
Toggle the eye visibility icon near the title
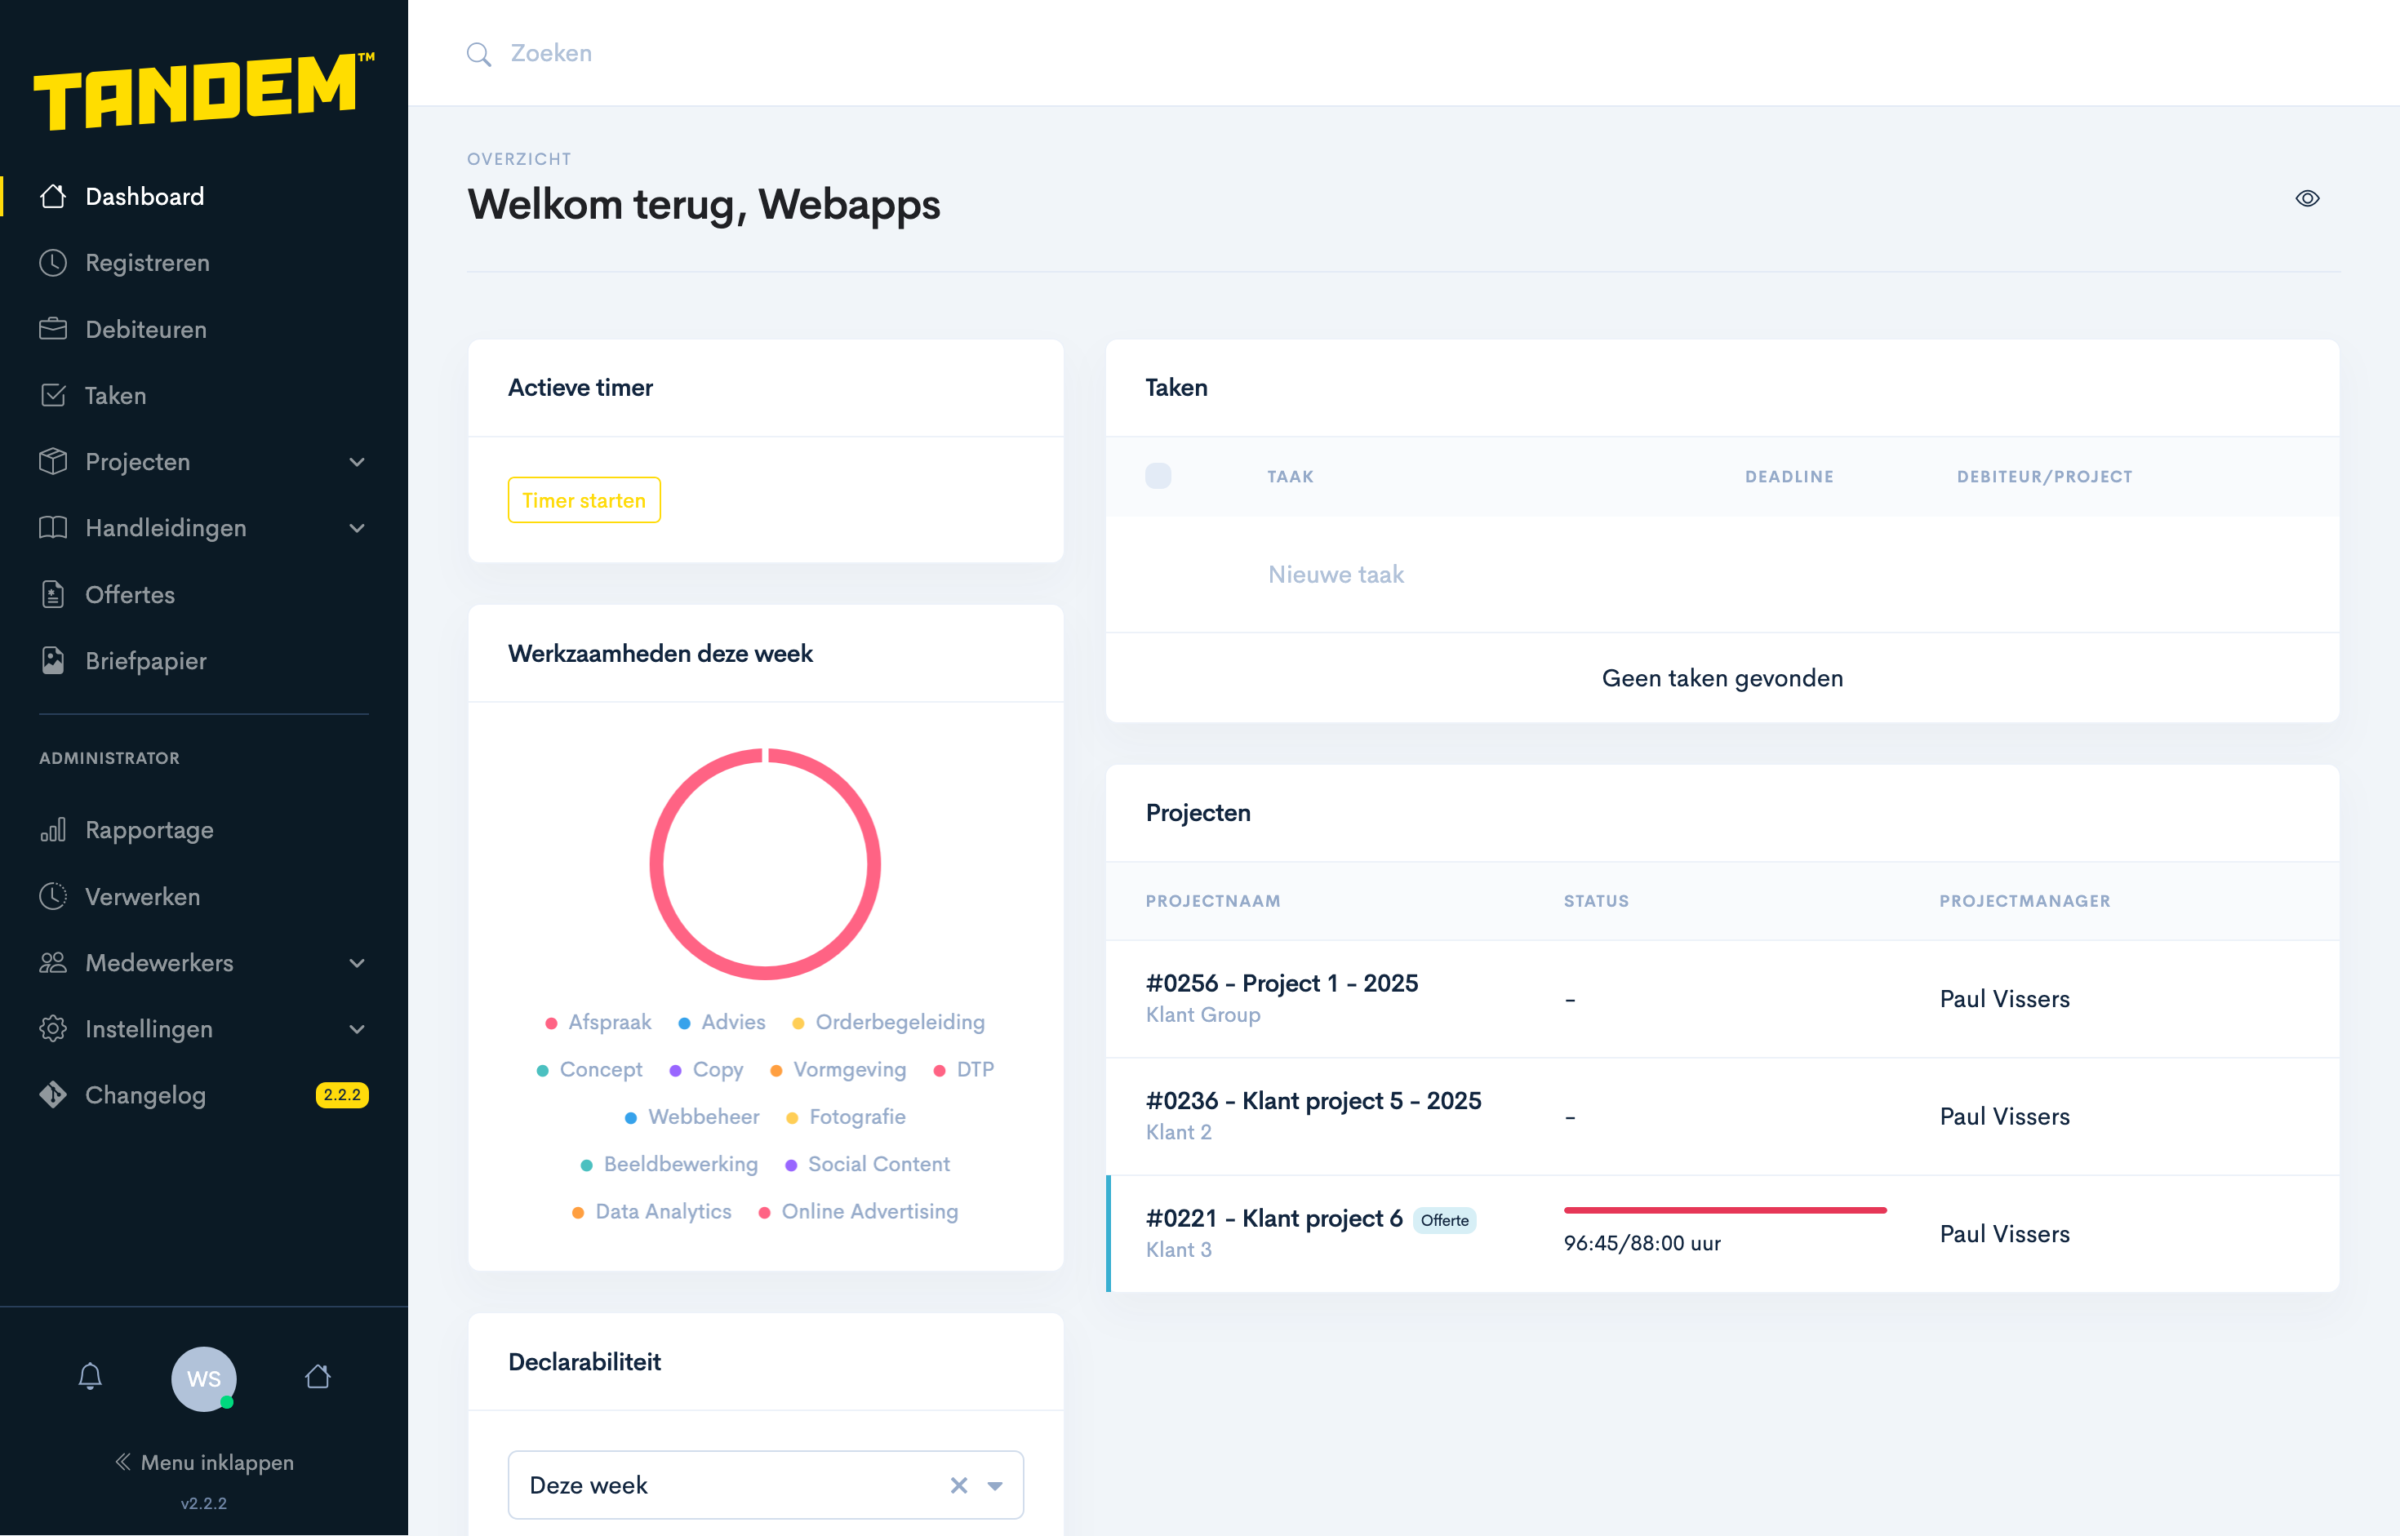[2307, 199]
